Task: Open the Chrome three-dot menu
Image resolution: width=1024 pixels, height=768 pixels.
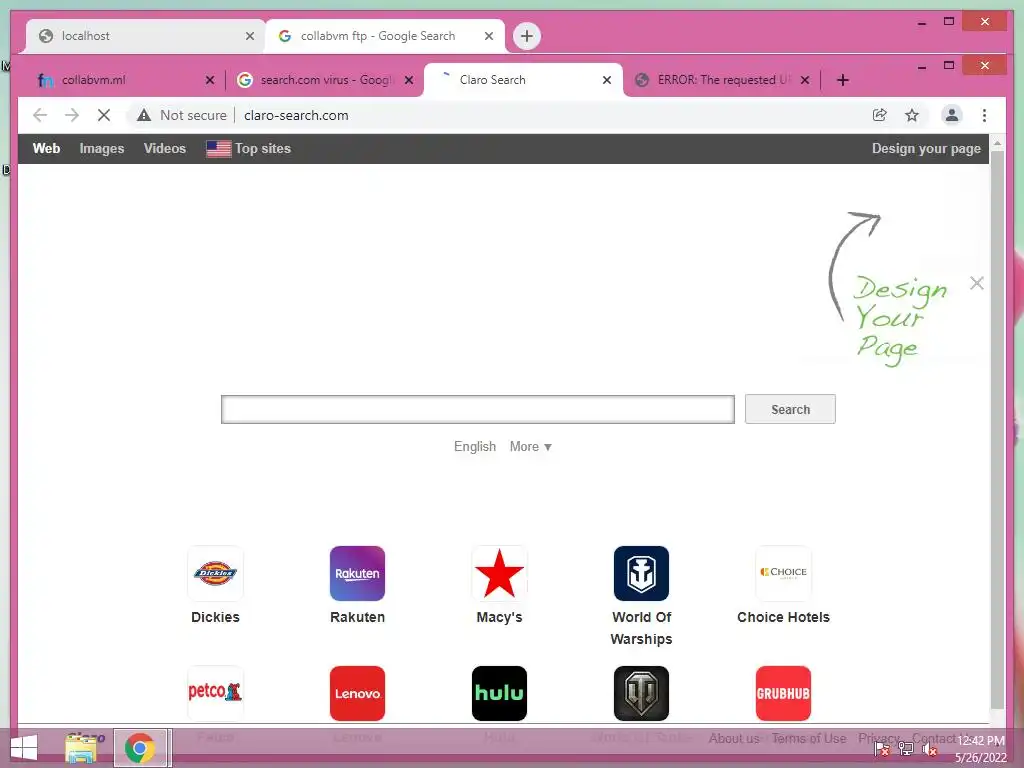Action: 984,116
